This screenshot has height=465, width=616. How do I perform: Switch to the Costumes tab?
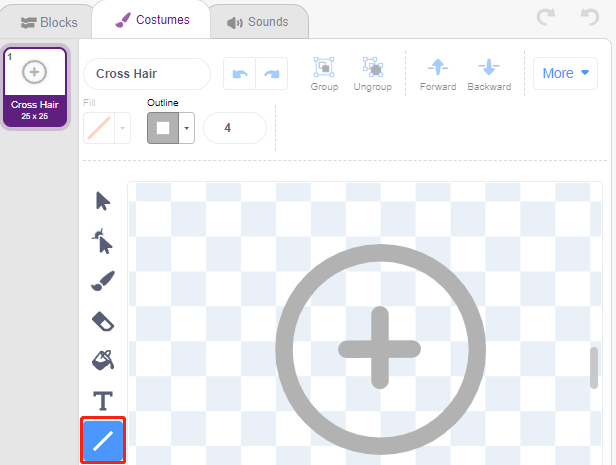pyautogui.click(x=152, y=20)
